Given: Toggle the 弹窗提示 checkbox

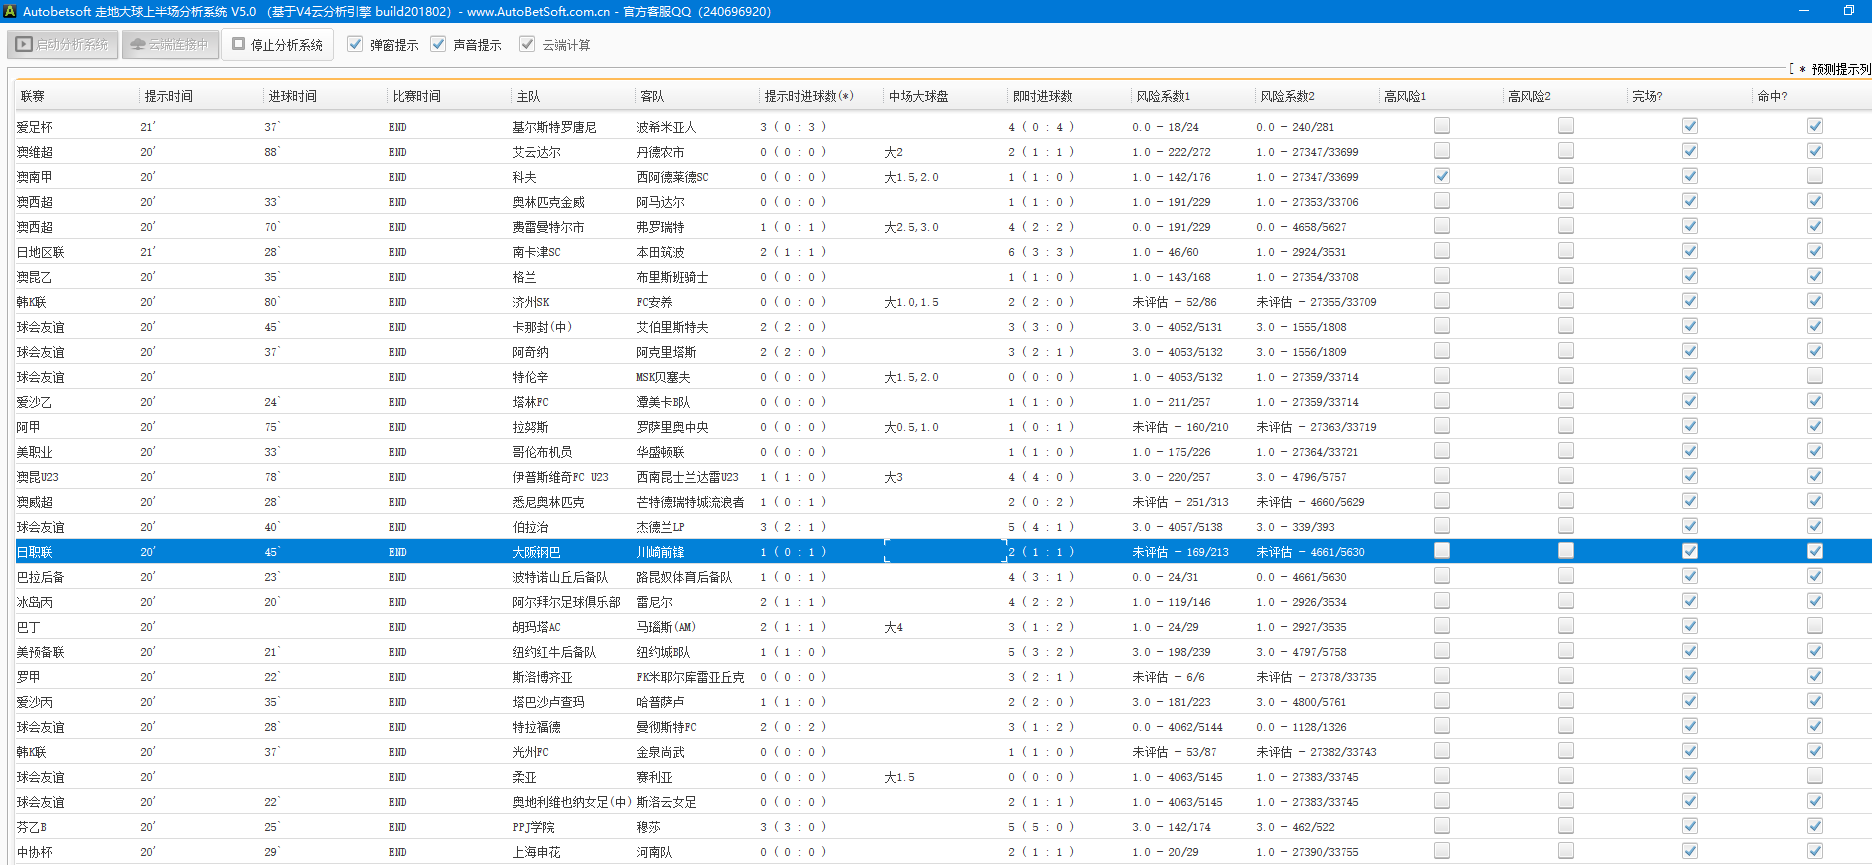Looking at the screenshot, I should click(355, 44).
